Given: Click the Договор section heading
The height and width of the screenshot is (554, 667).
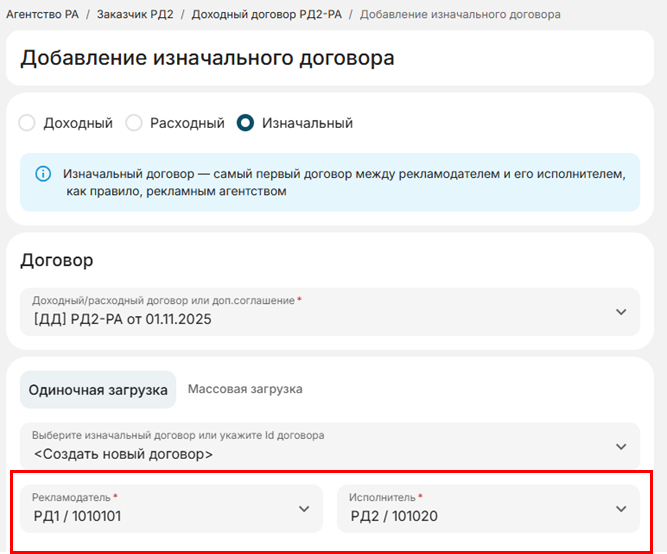Looking at the screenshot, I should click(x=57, y=260).
